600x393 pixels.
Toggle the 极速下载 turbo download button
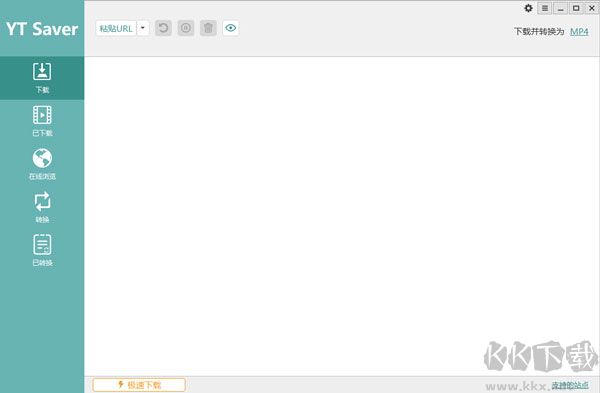(139, 385)
